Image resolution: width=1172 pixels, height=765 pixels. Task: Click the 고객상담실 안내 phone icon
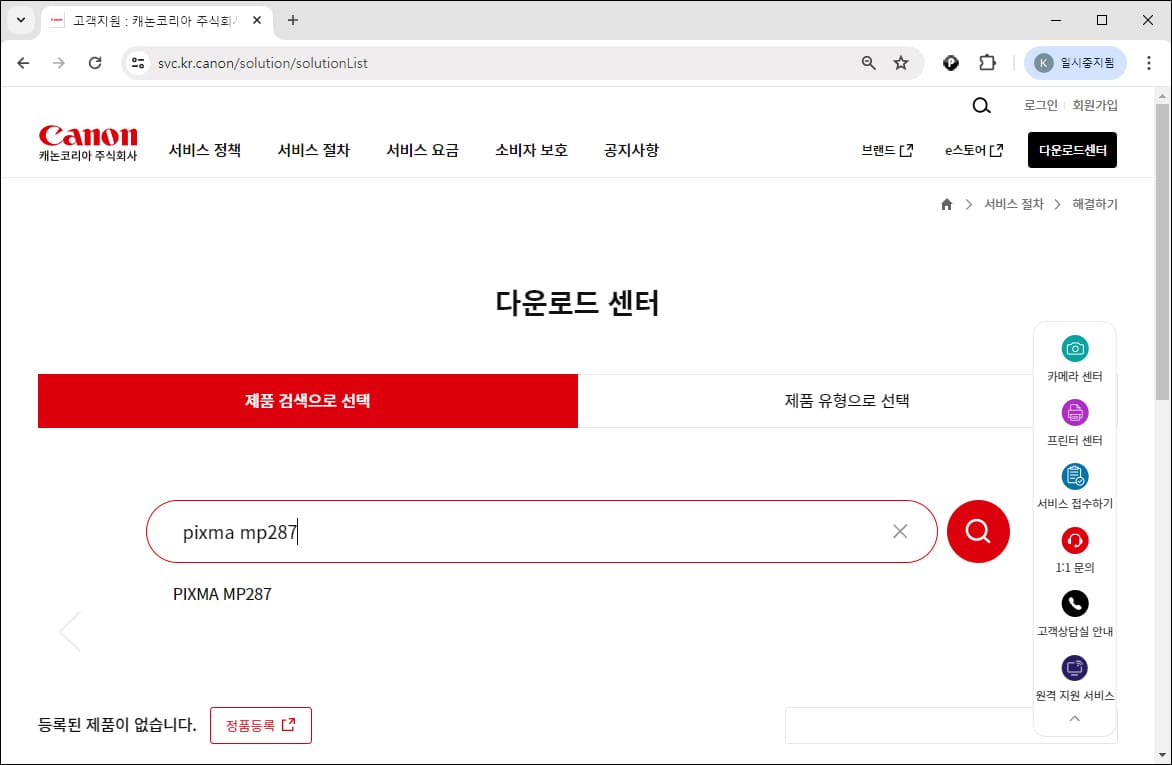tap(1075, 603)
